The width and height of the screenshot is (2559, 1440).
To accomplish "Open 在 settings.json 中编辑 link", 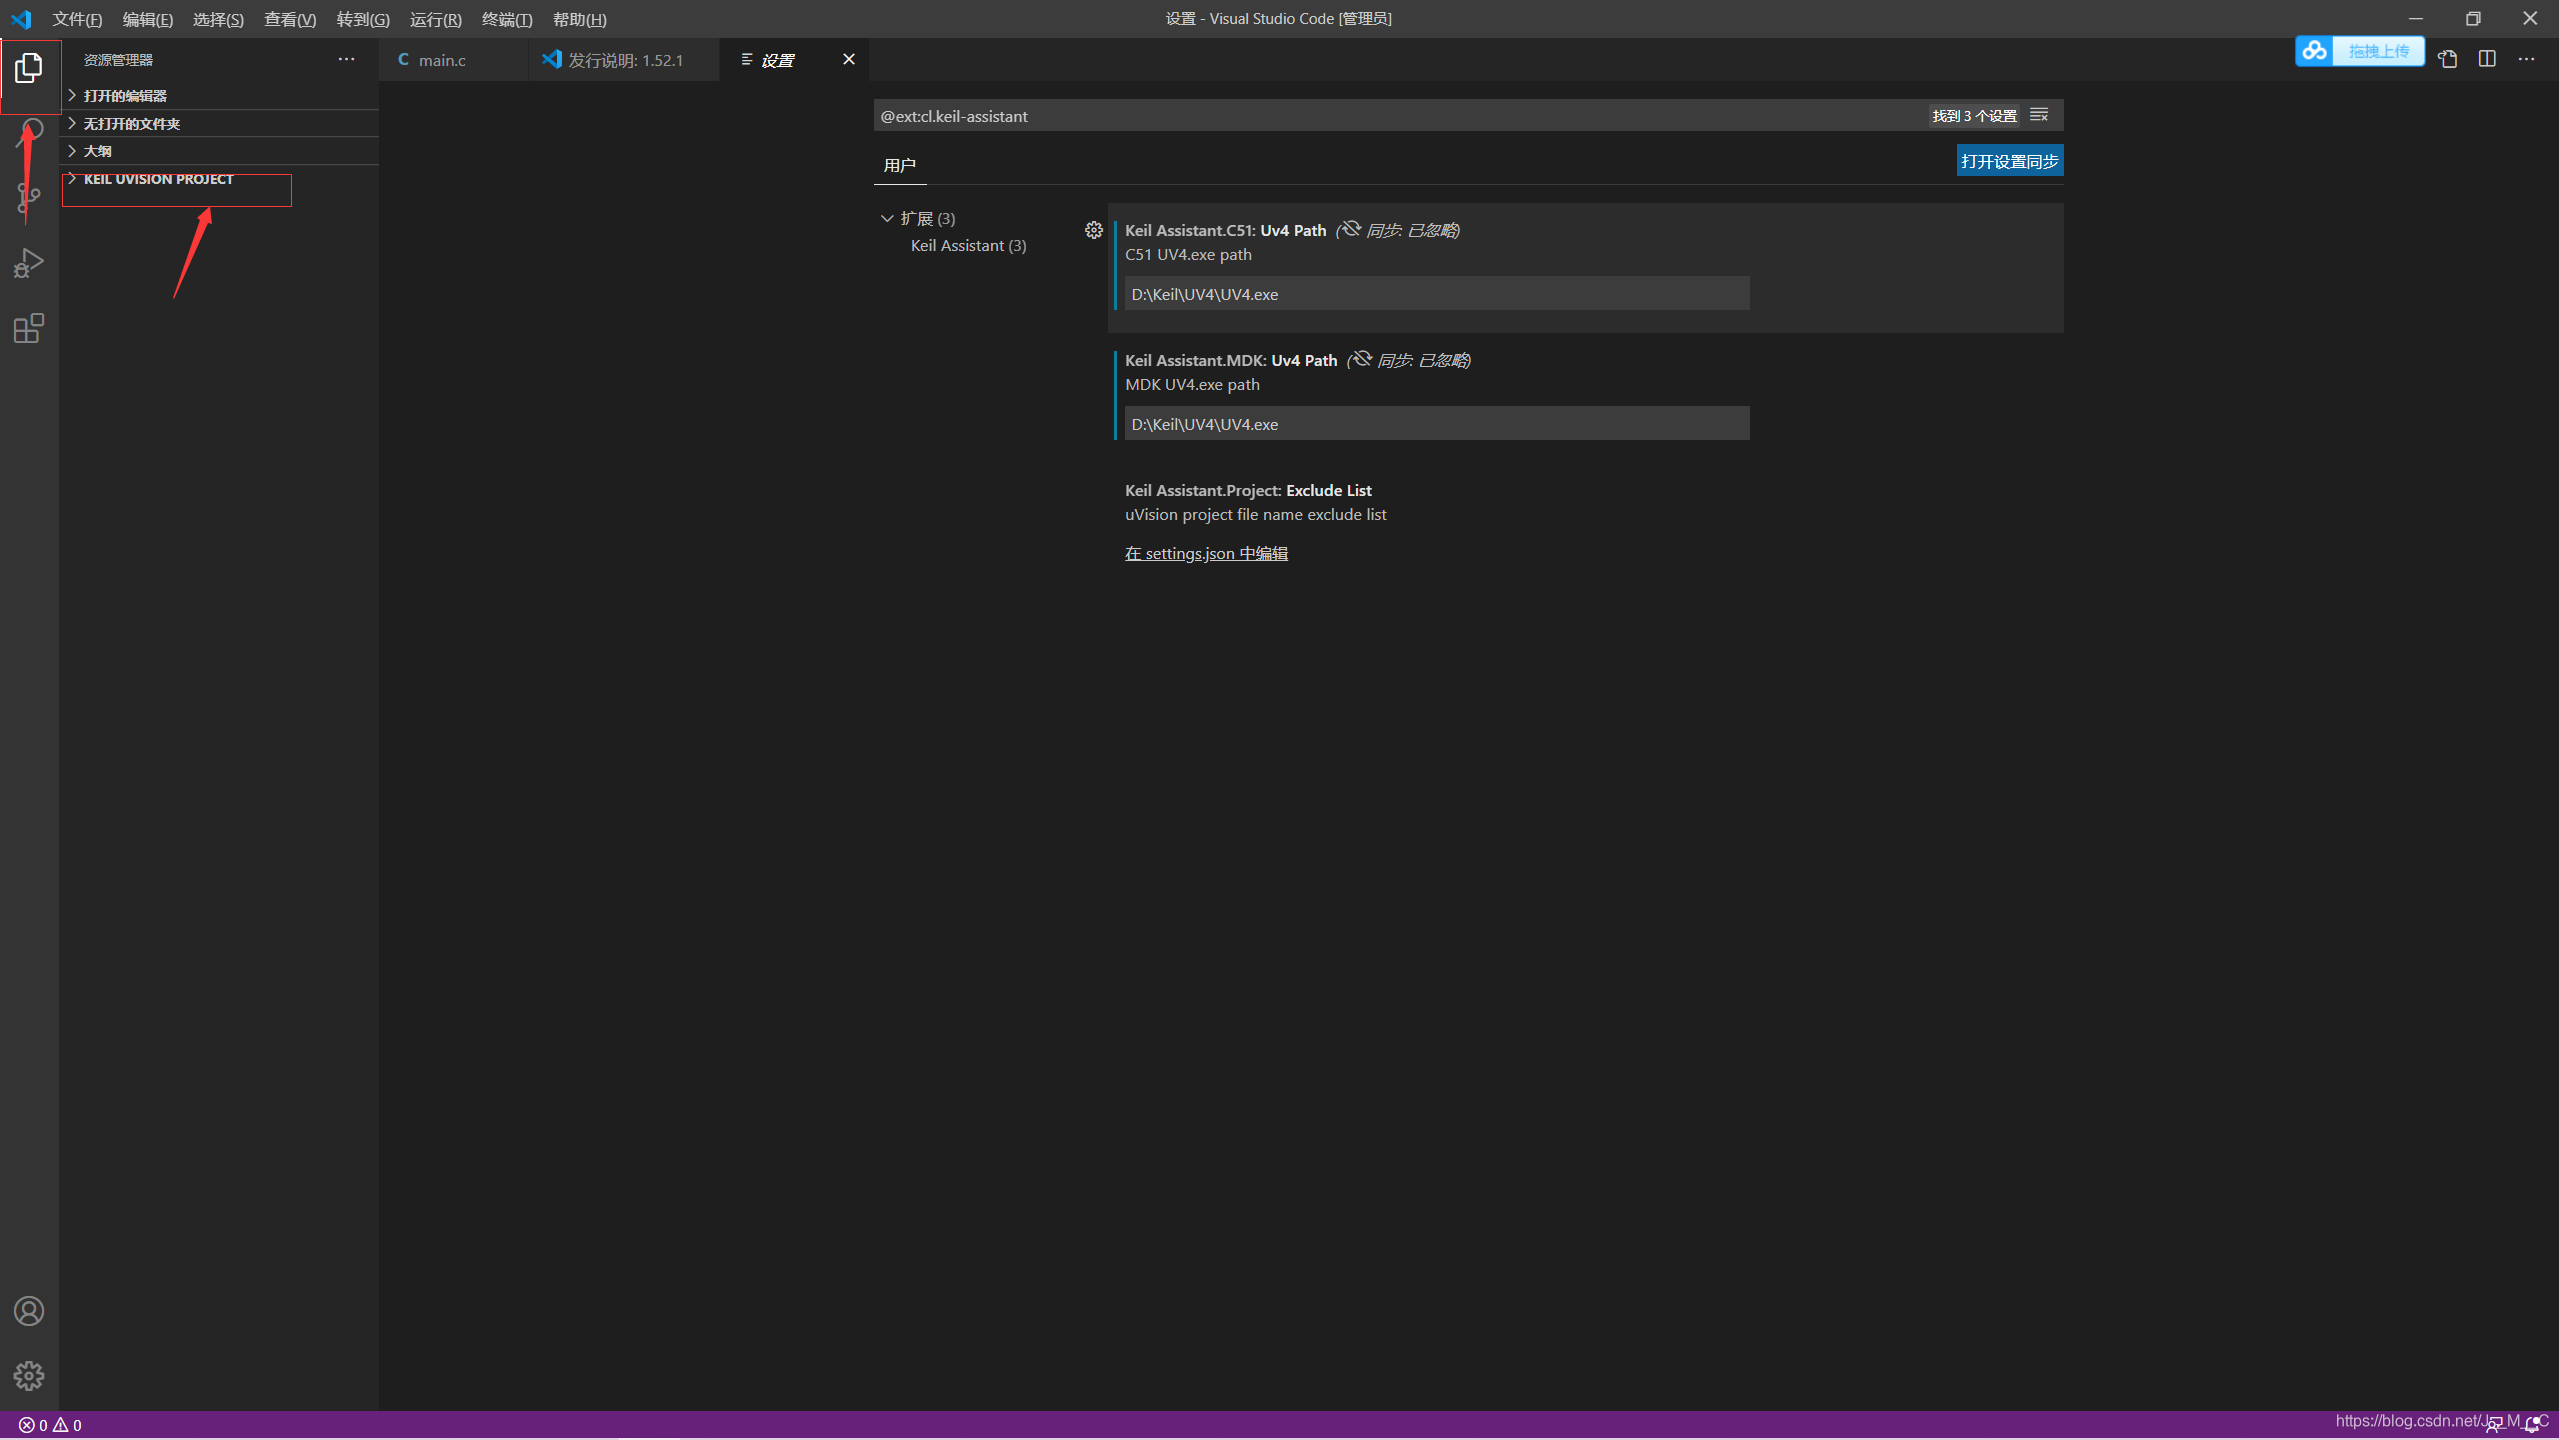I will 1206,553.
